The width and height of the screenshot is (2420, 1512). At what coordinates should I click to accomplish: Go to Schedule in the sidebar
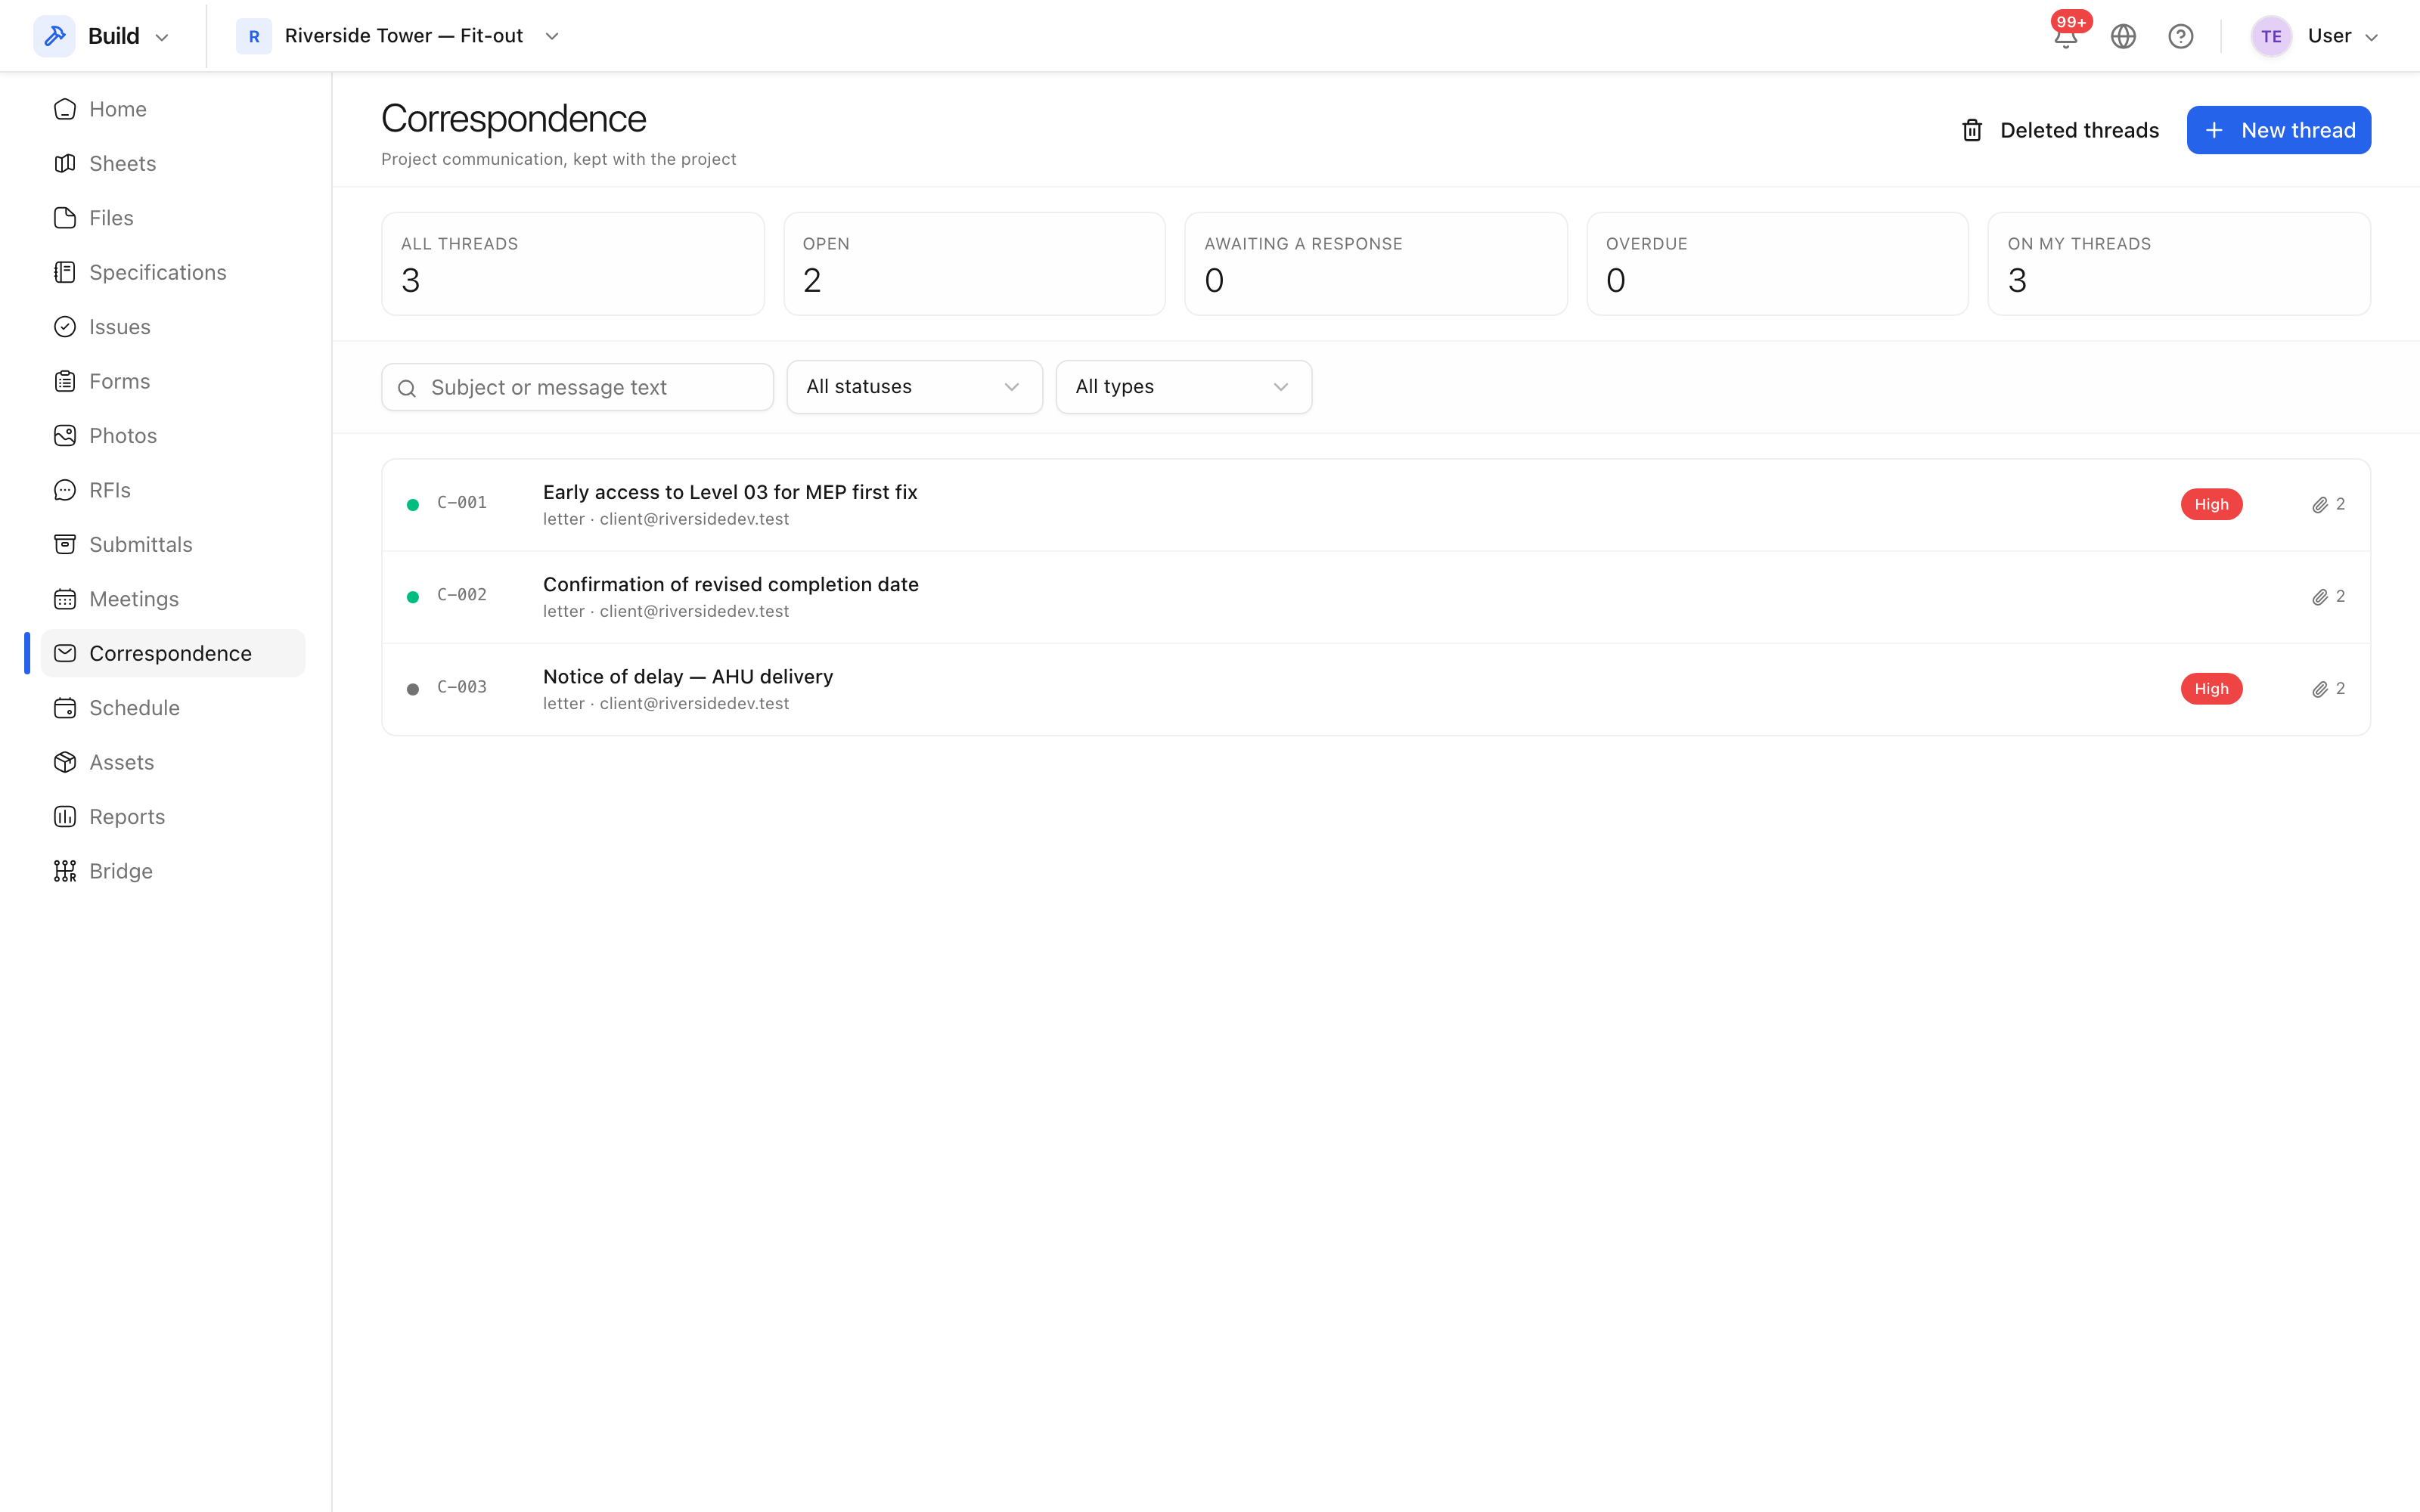click(173, 708)
